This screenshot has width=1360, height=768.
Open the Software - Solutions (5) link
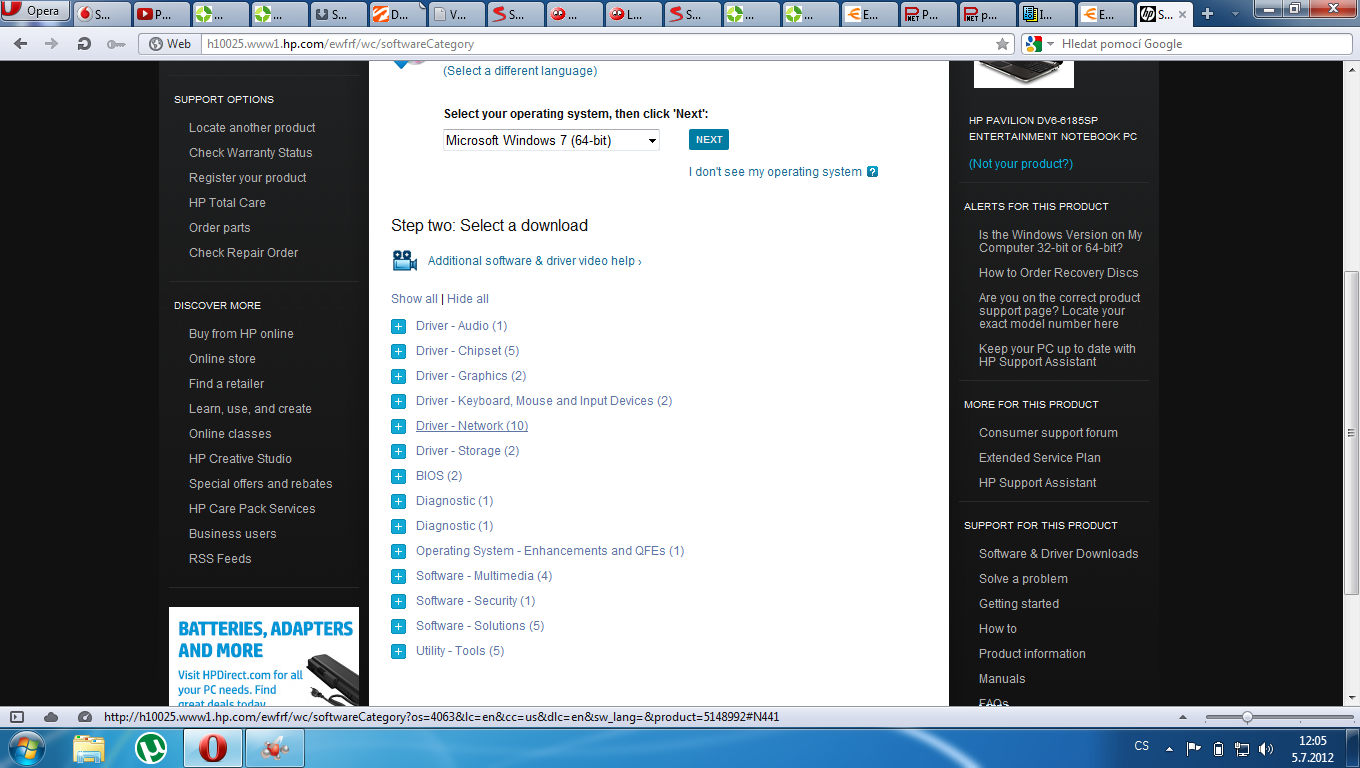click(x=480, y=626)
